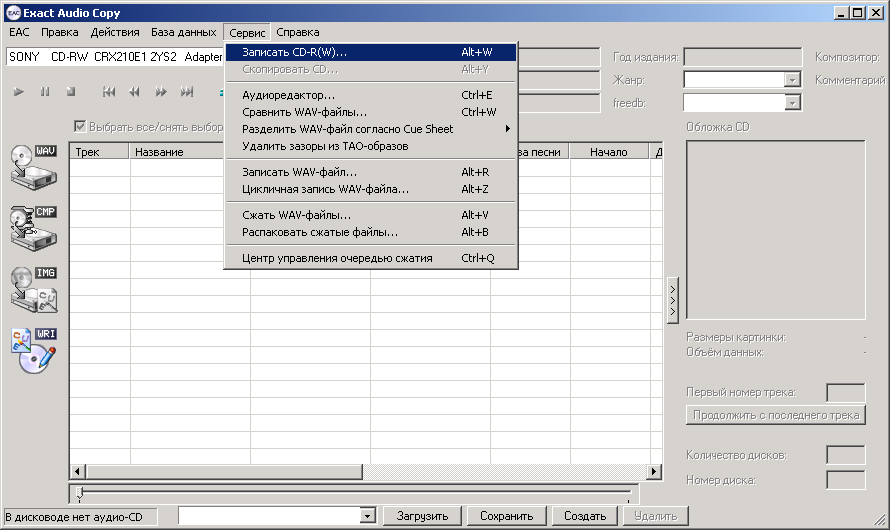Click the playback position slider thumb

[x=80, y=493]
